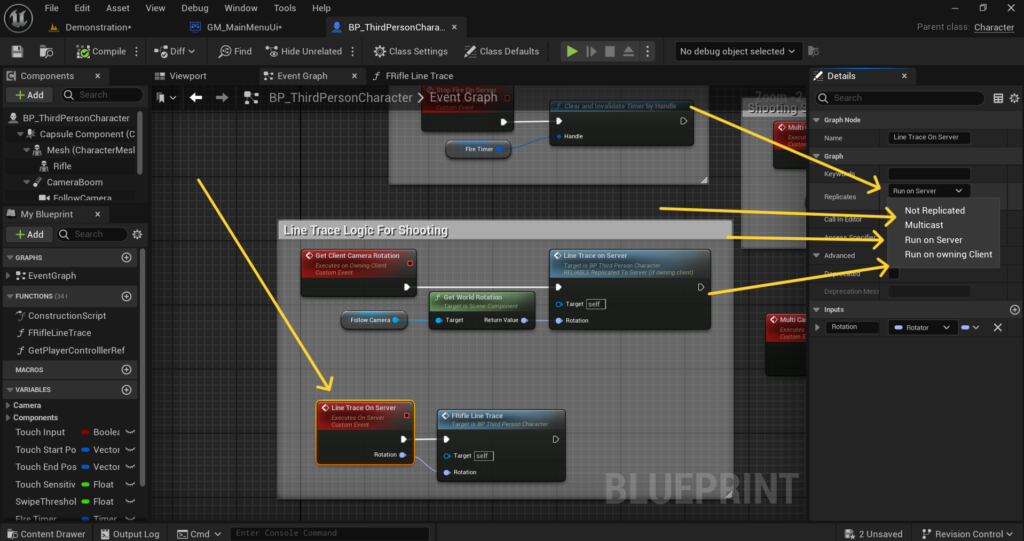Open the File menu

pos(52,8)
